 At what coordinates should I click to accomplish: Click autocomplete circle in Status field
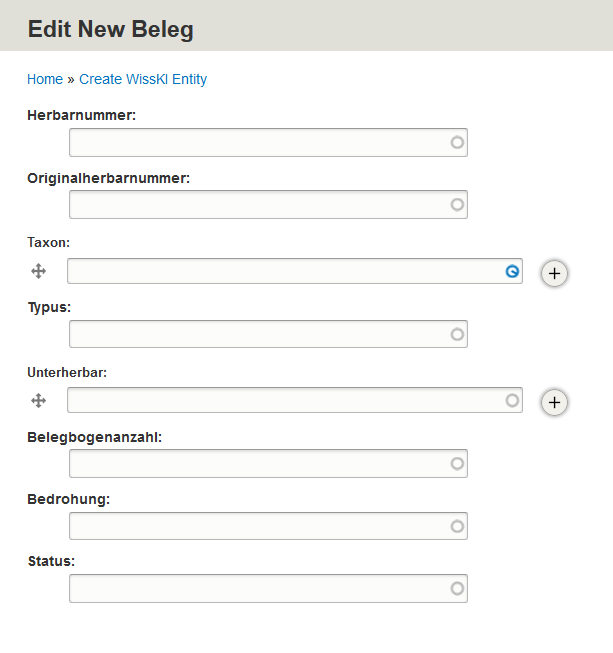coord(457,588)
